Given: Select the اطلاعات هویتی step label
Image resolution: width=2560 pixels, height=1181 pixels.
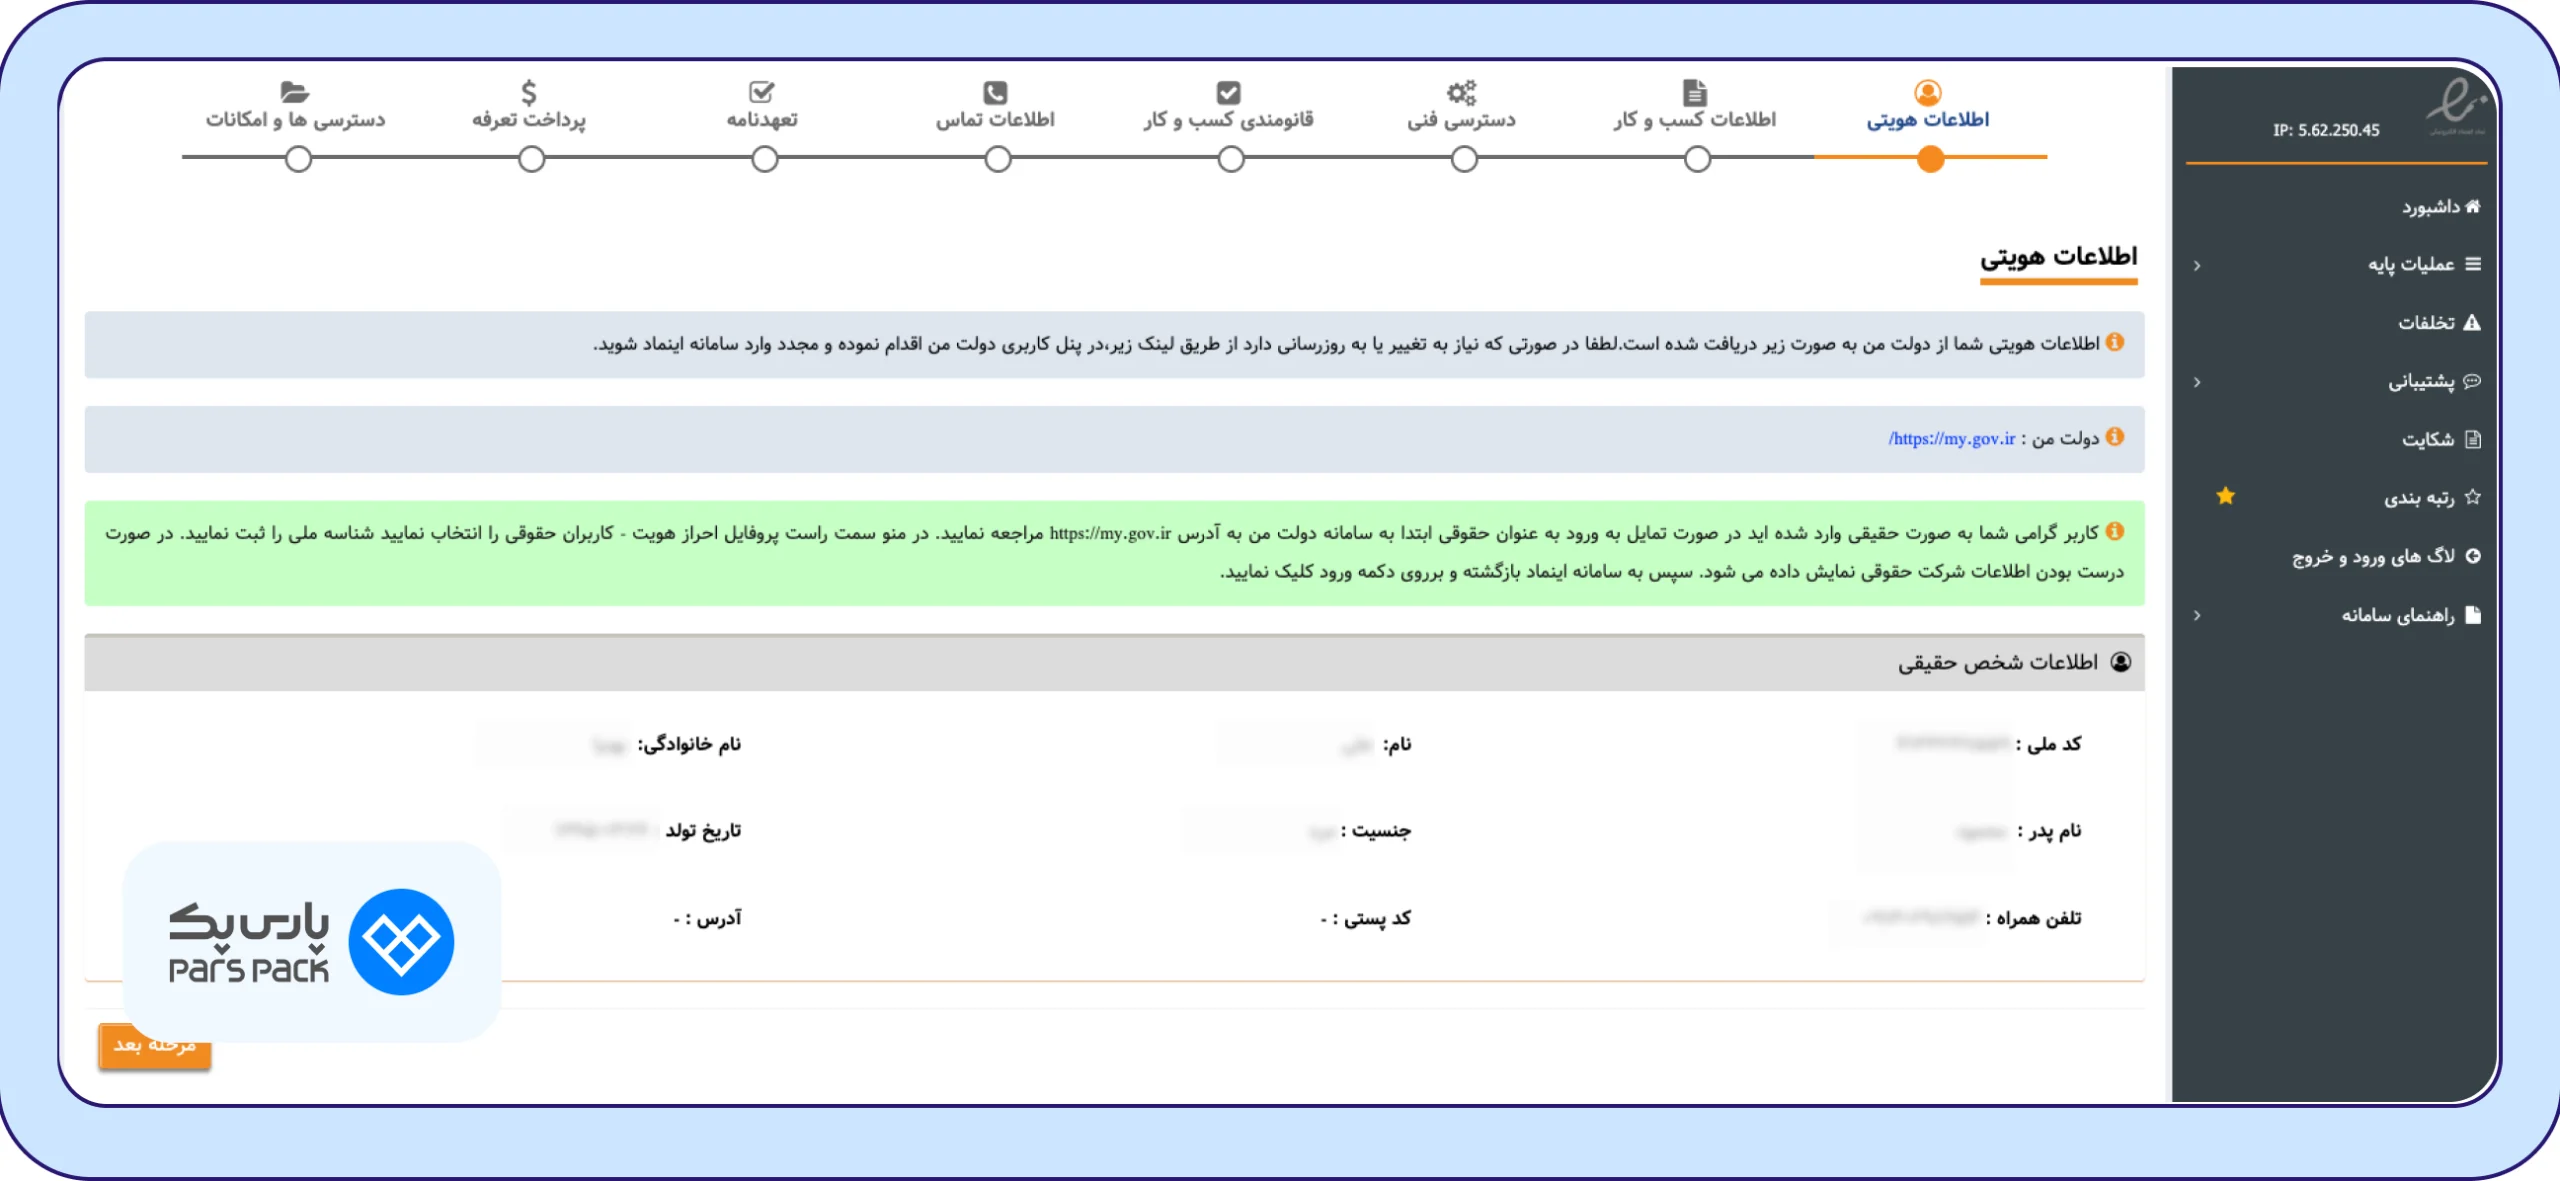Looking at the screenshot, I should click(x=1928, y=120).
